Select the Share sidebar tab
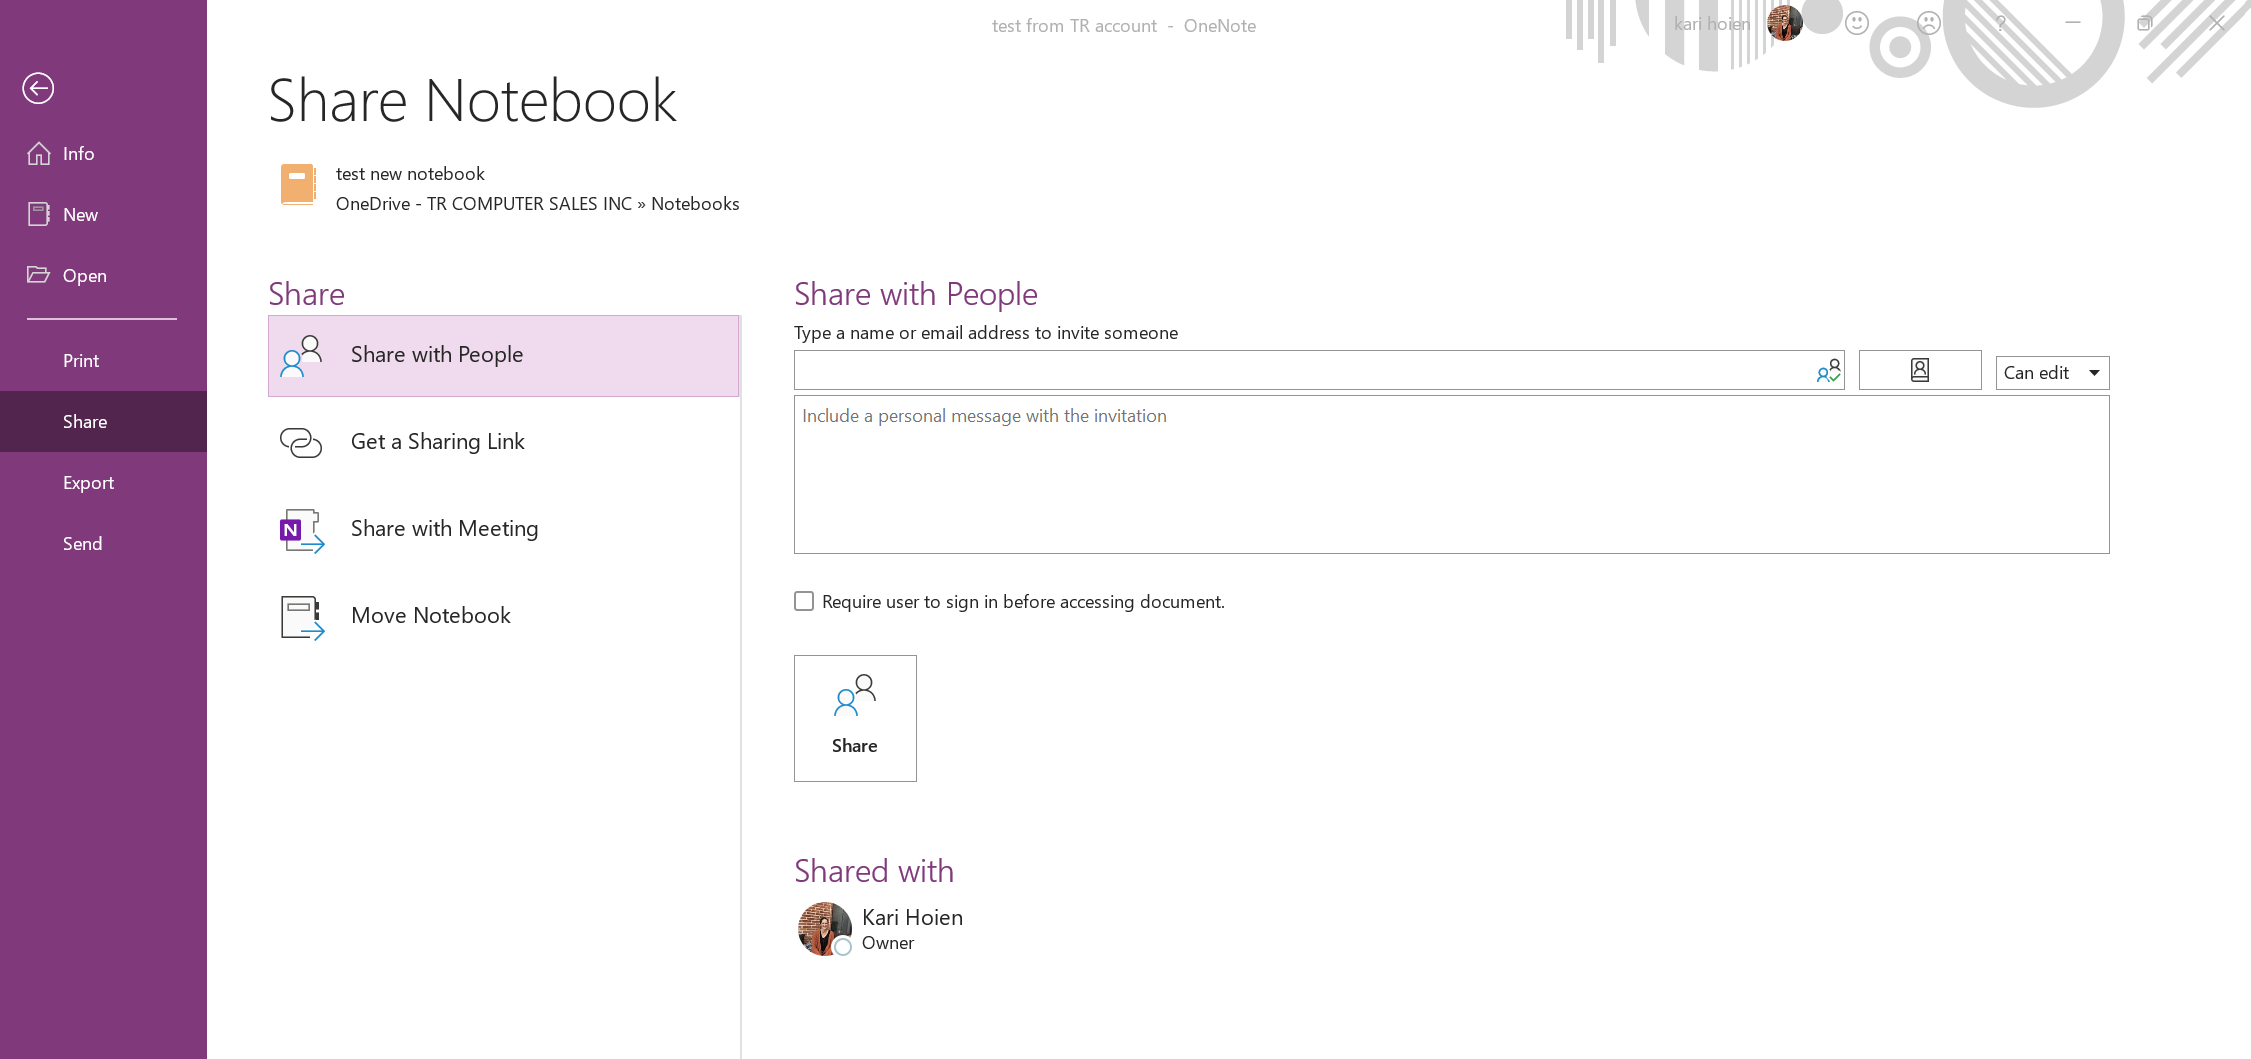 pos(103,421)
